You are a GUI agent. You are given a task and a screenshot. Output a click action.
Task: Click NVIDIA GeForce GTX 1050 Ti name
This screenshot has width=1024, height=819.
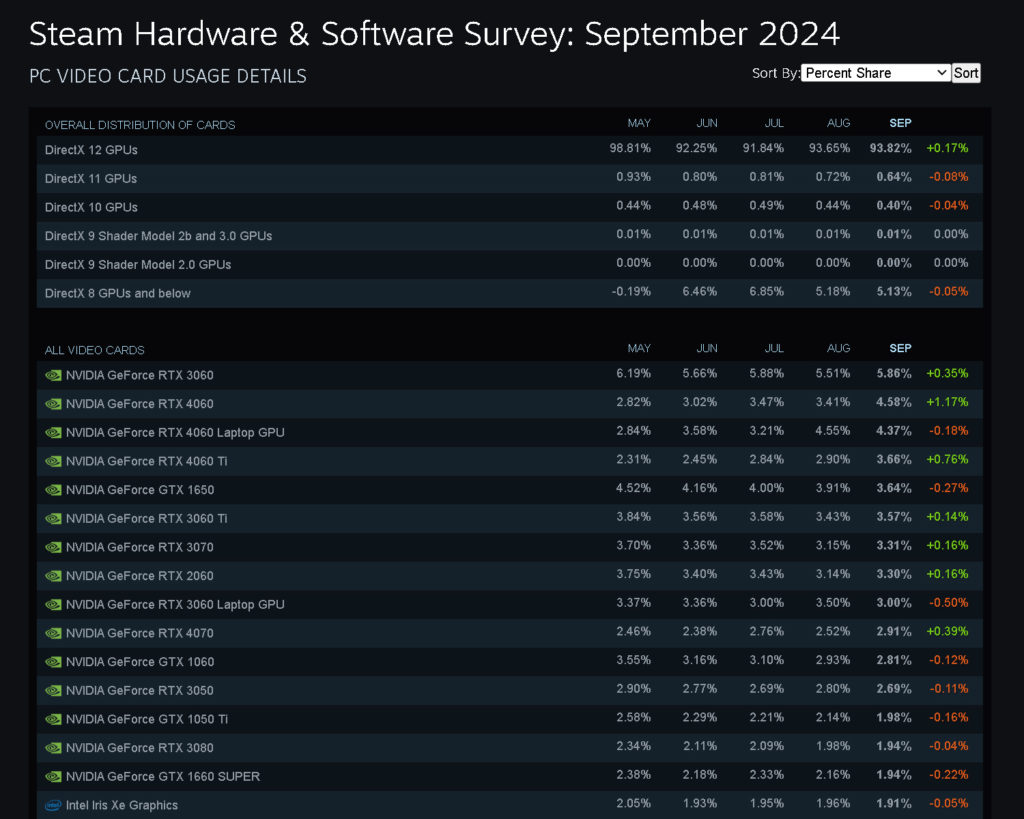[147, 720]
